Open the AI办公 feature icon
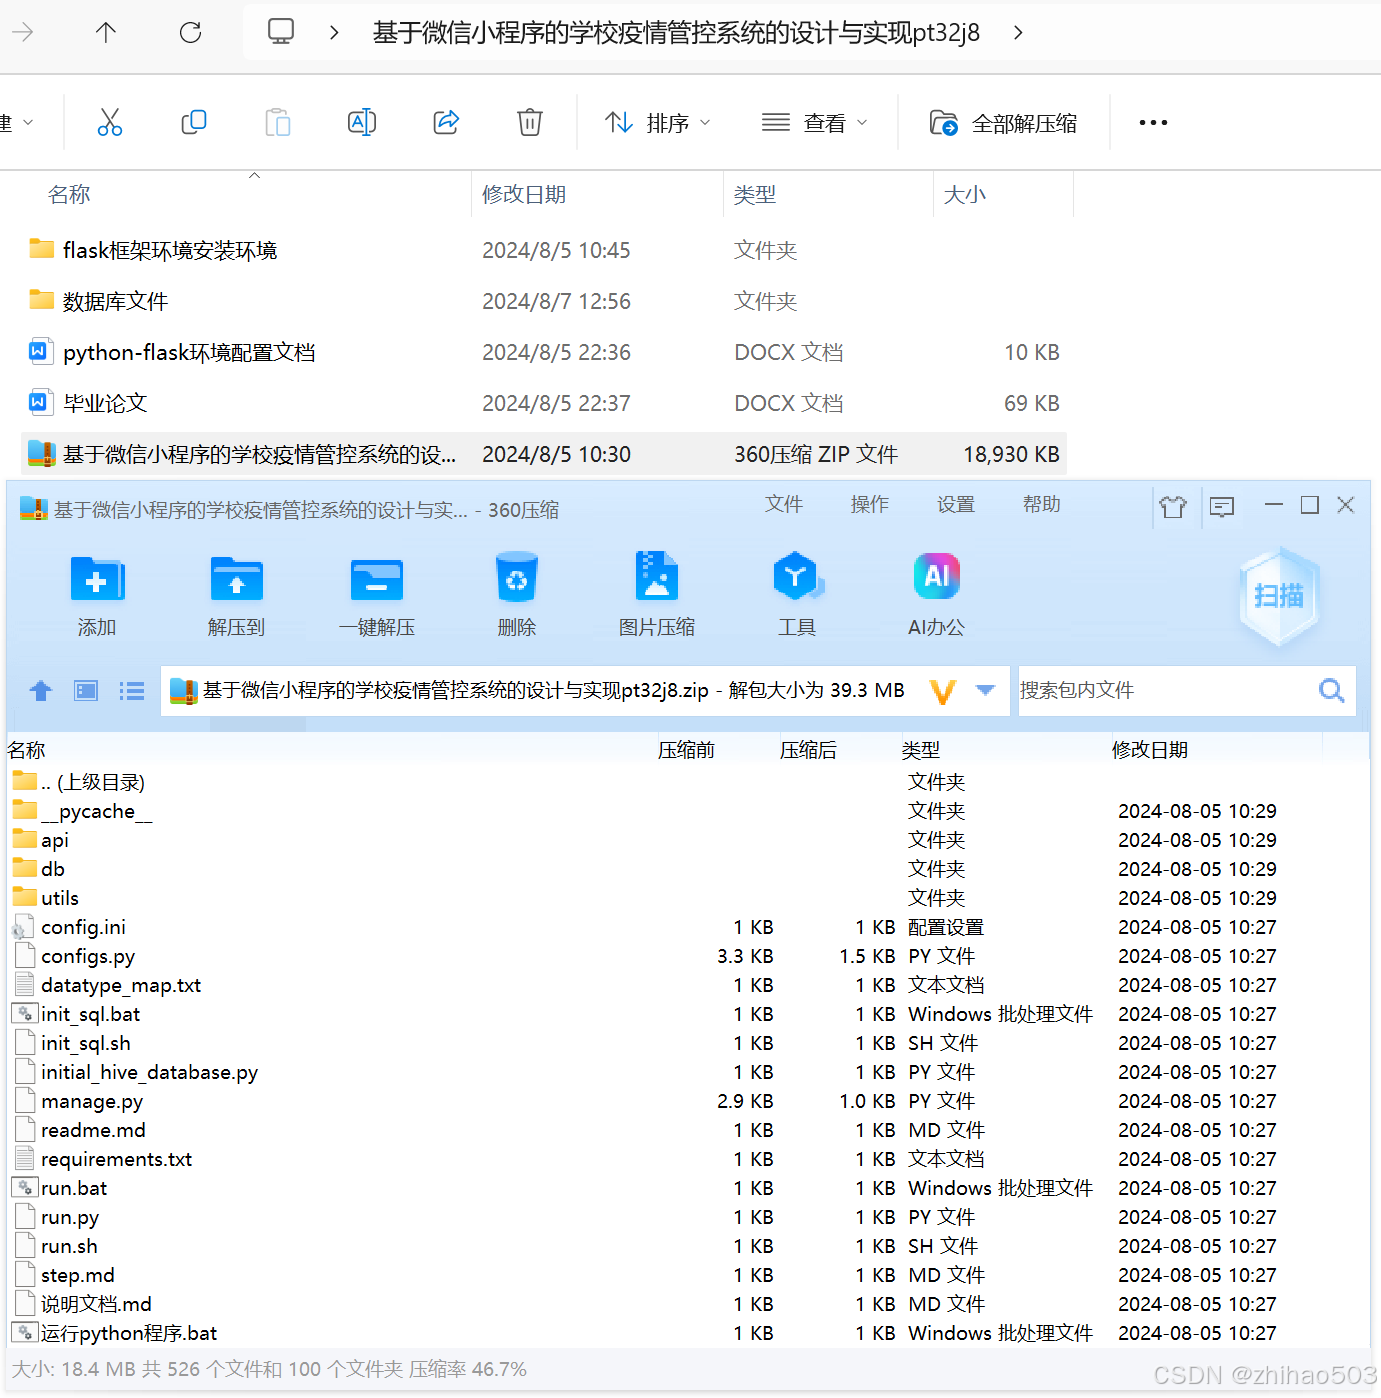 click(936, 594)
